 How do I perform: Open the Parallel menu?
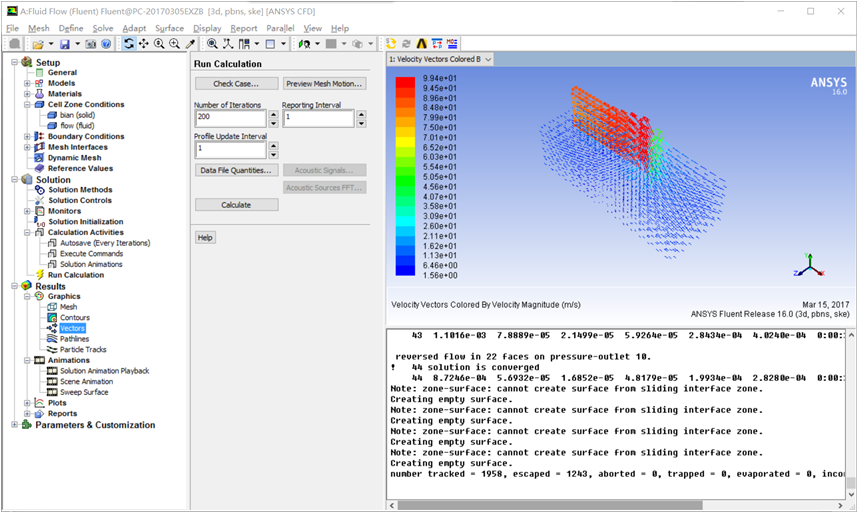click(280, 28)
